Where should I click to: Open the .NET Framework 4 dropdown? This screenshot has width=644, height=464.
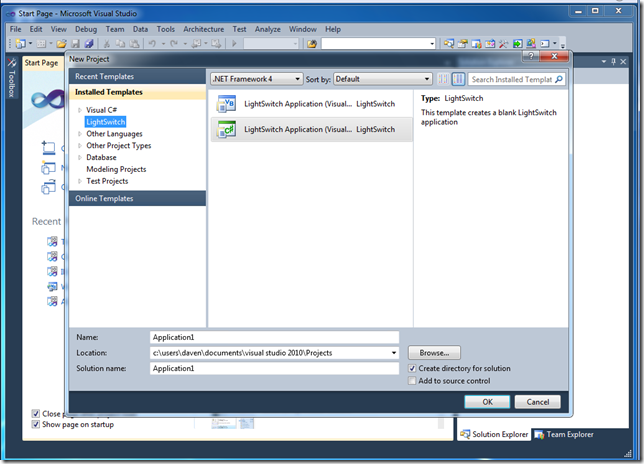[257, 79]
